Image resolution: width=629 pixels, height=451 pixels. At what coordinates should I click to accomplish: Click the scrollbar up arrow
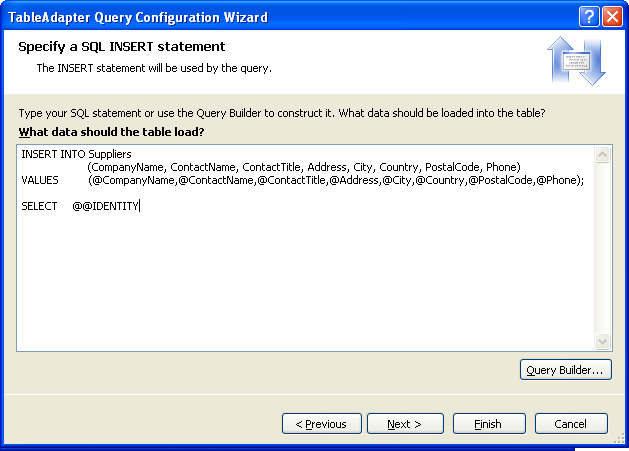(x=603, y=155)
